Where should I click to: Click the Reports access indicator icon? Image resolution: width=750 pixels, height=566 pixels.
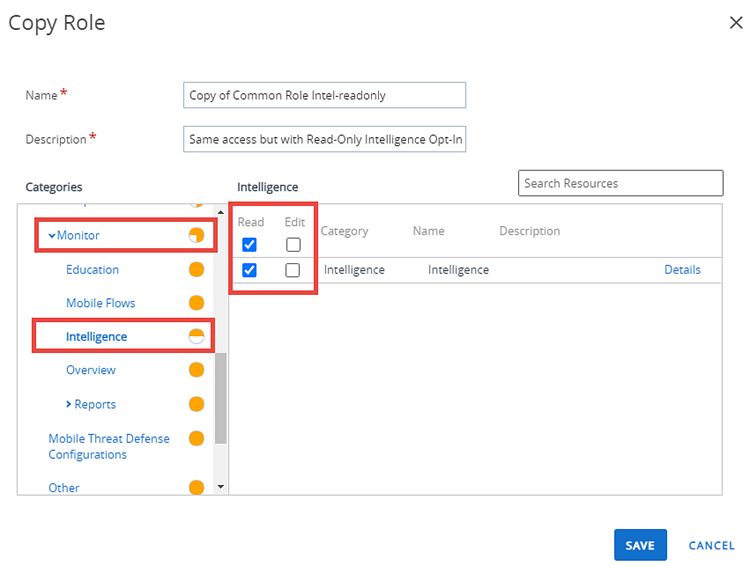pos(196,404)
